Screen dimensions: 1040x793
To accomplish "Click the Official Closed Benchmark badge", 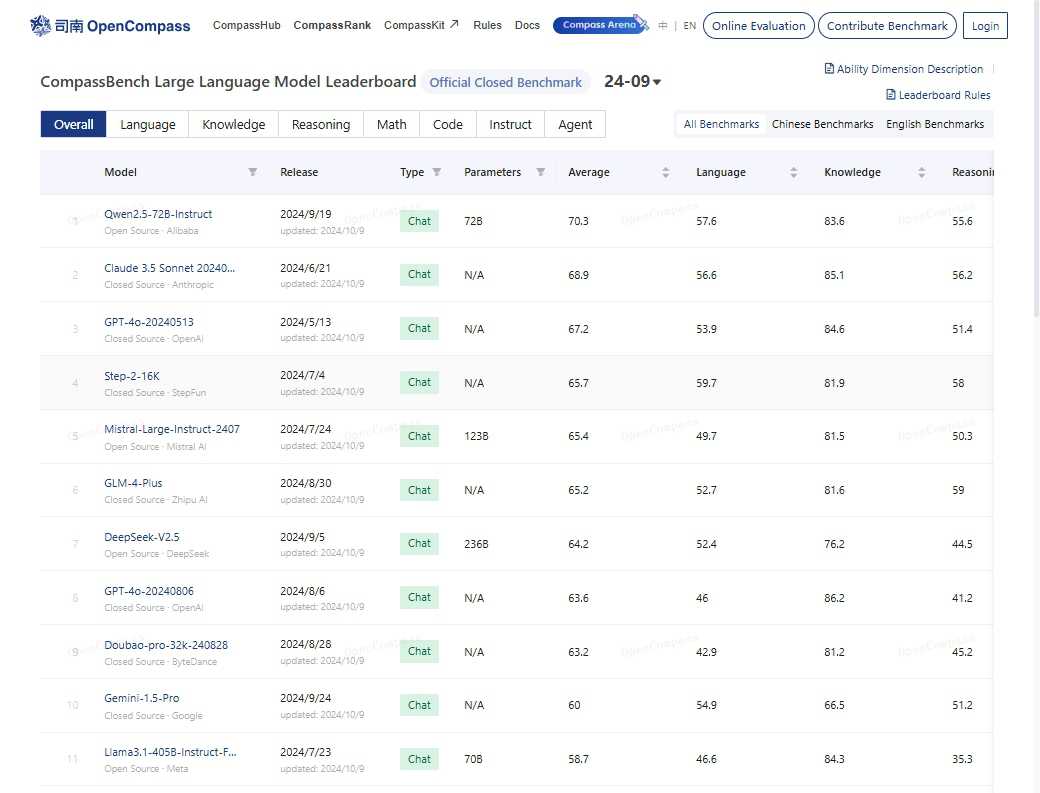I will [x=505, y=82].
